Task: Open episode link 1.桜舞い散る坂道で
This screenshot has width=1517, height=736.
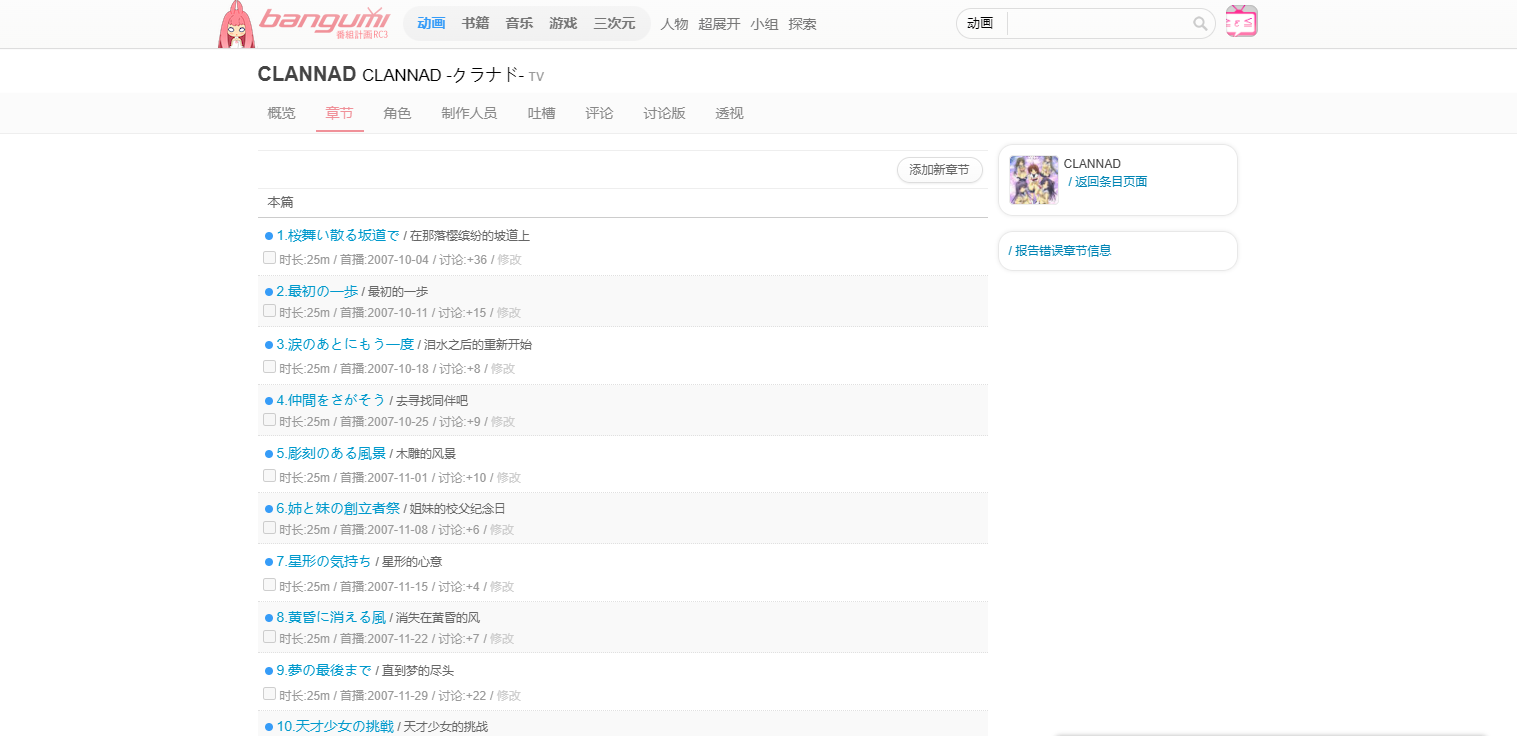Action: click(x=338, y=236)
